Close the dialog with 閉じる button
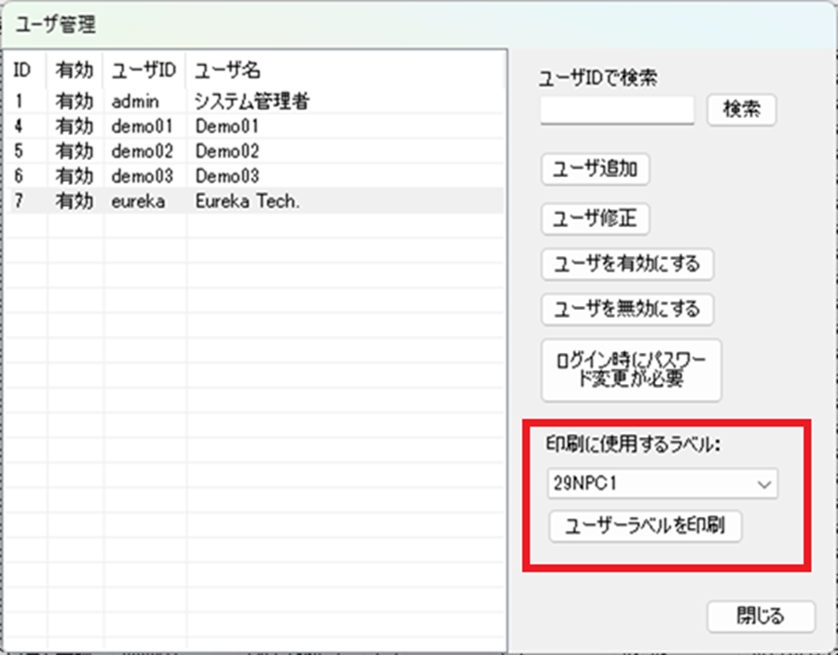838x655 pixels. [x=760, y=616]
